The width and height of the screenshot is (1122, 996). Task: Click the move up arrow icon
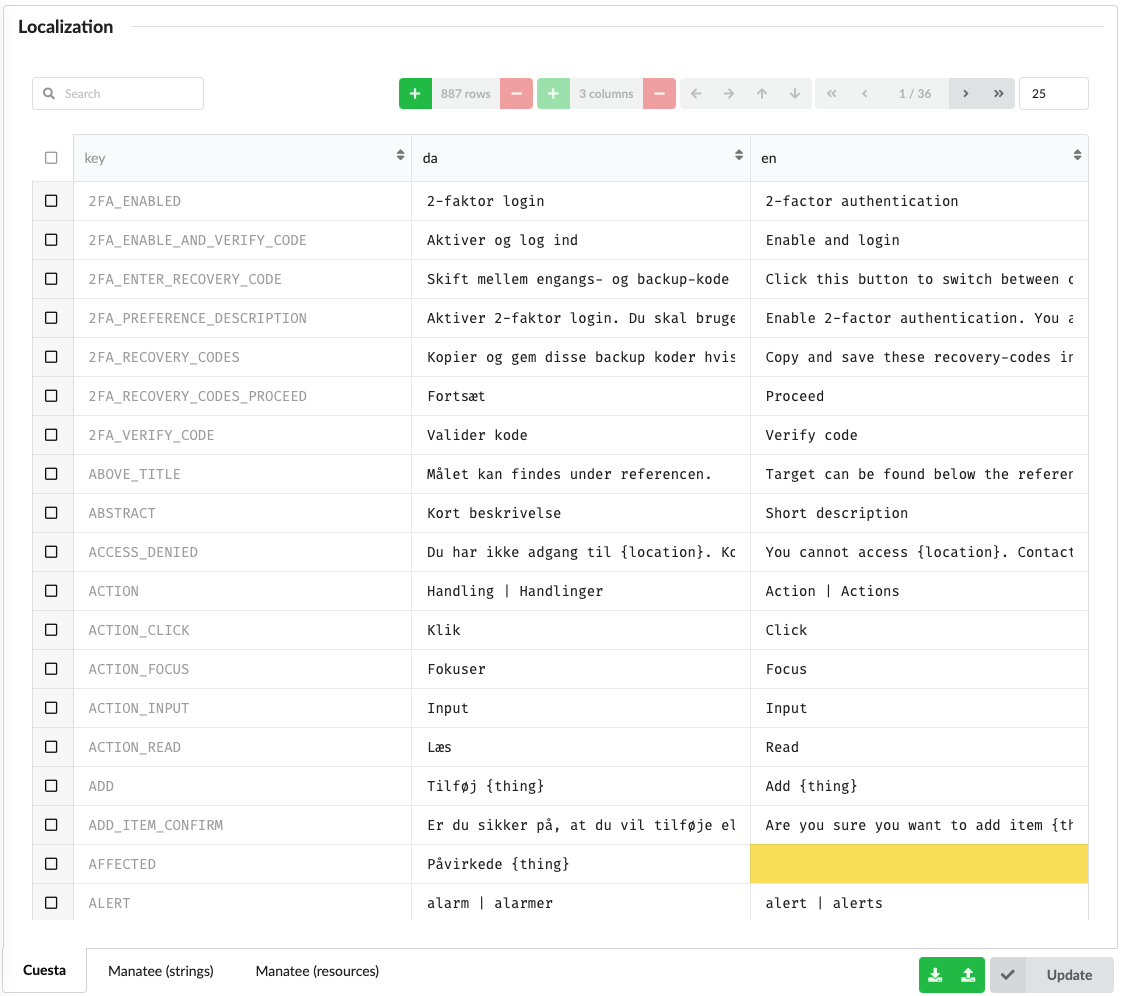(x=762, y=94)
